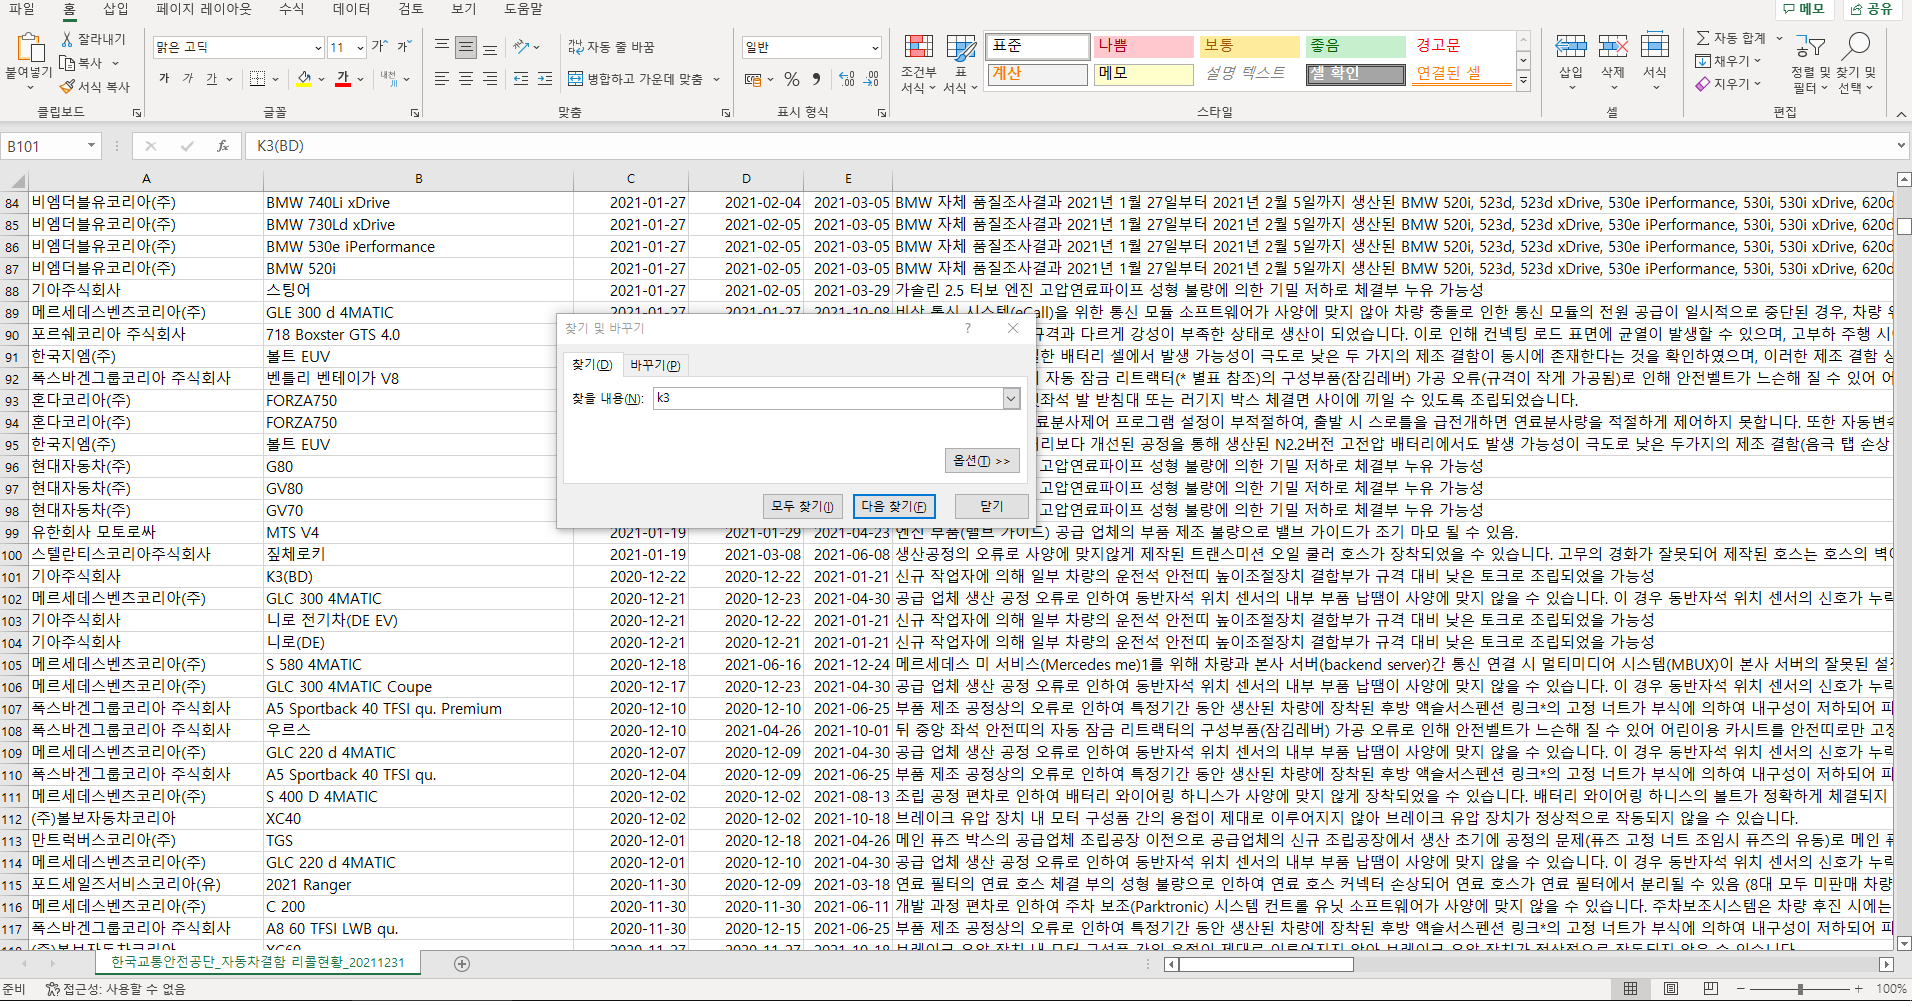1912x1001 pixels.
Task: Click the Paste (붙여넣기) clipboard icon
Action: (29, 48)
